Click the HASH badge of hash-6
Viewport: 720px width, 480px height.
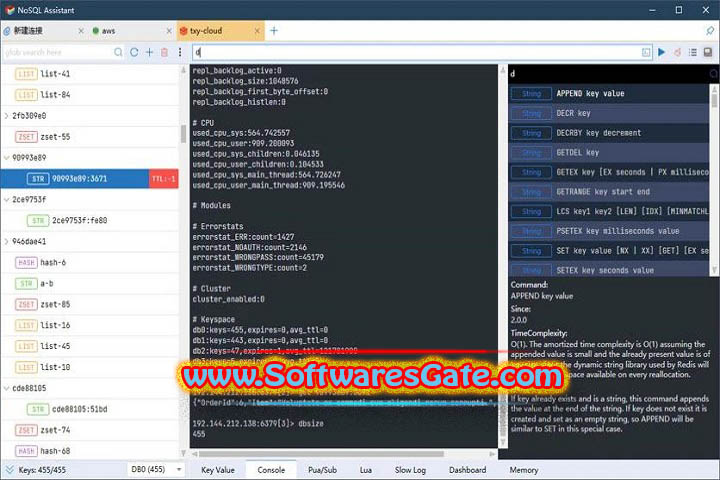tap(26, 262)
